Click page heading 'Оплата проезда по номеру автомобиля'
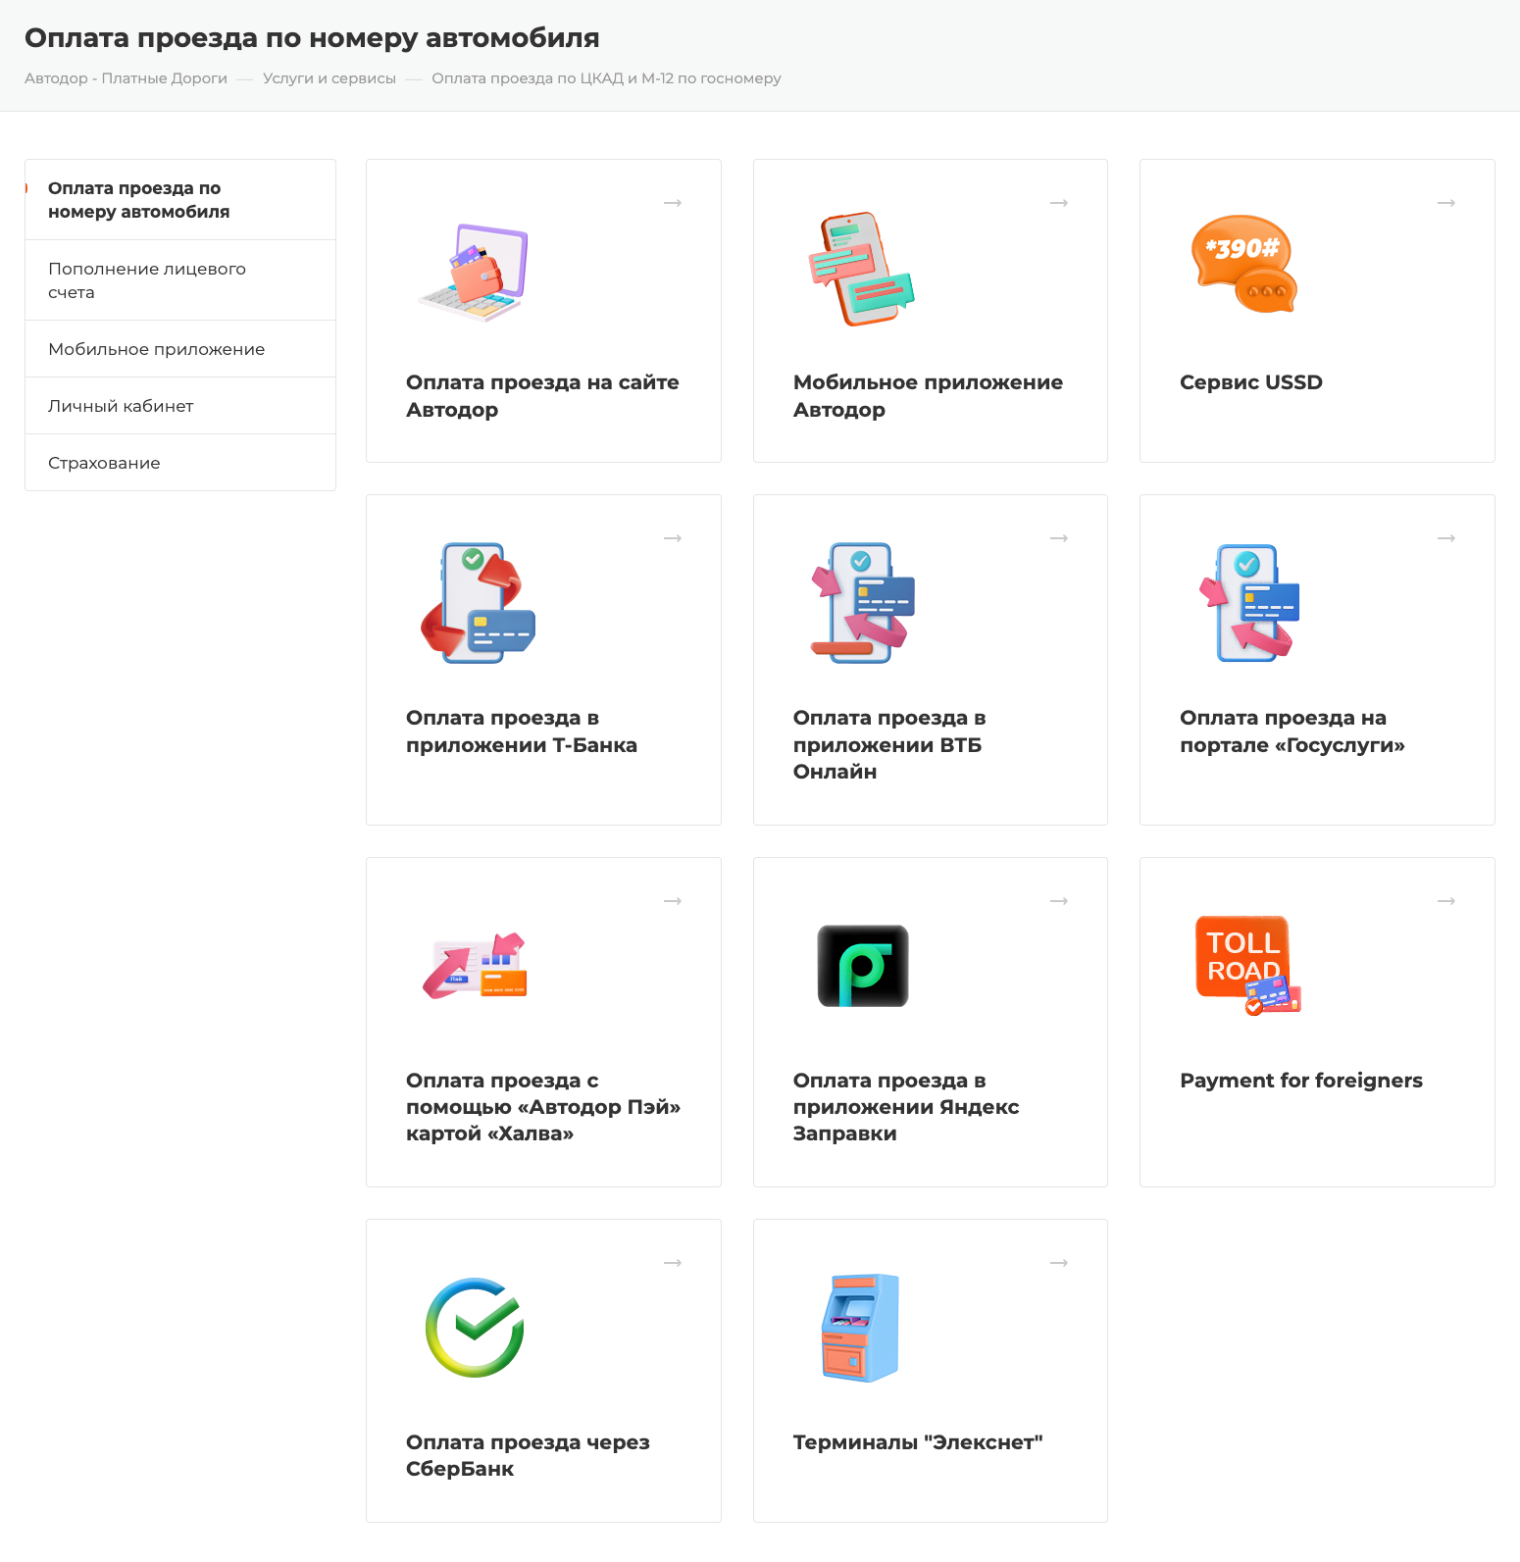Image resolution: width=1520 pixels, height=1562 pixels. tap(312, 38)
